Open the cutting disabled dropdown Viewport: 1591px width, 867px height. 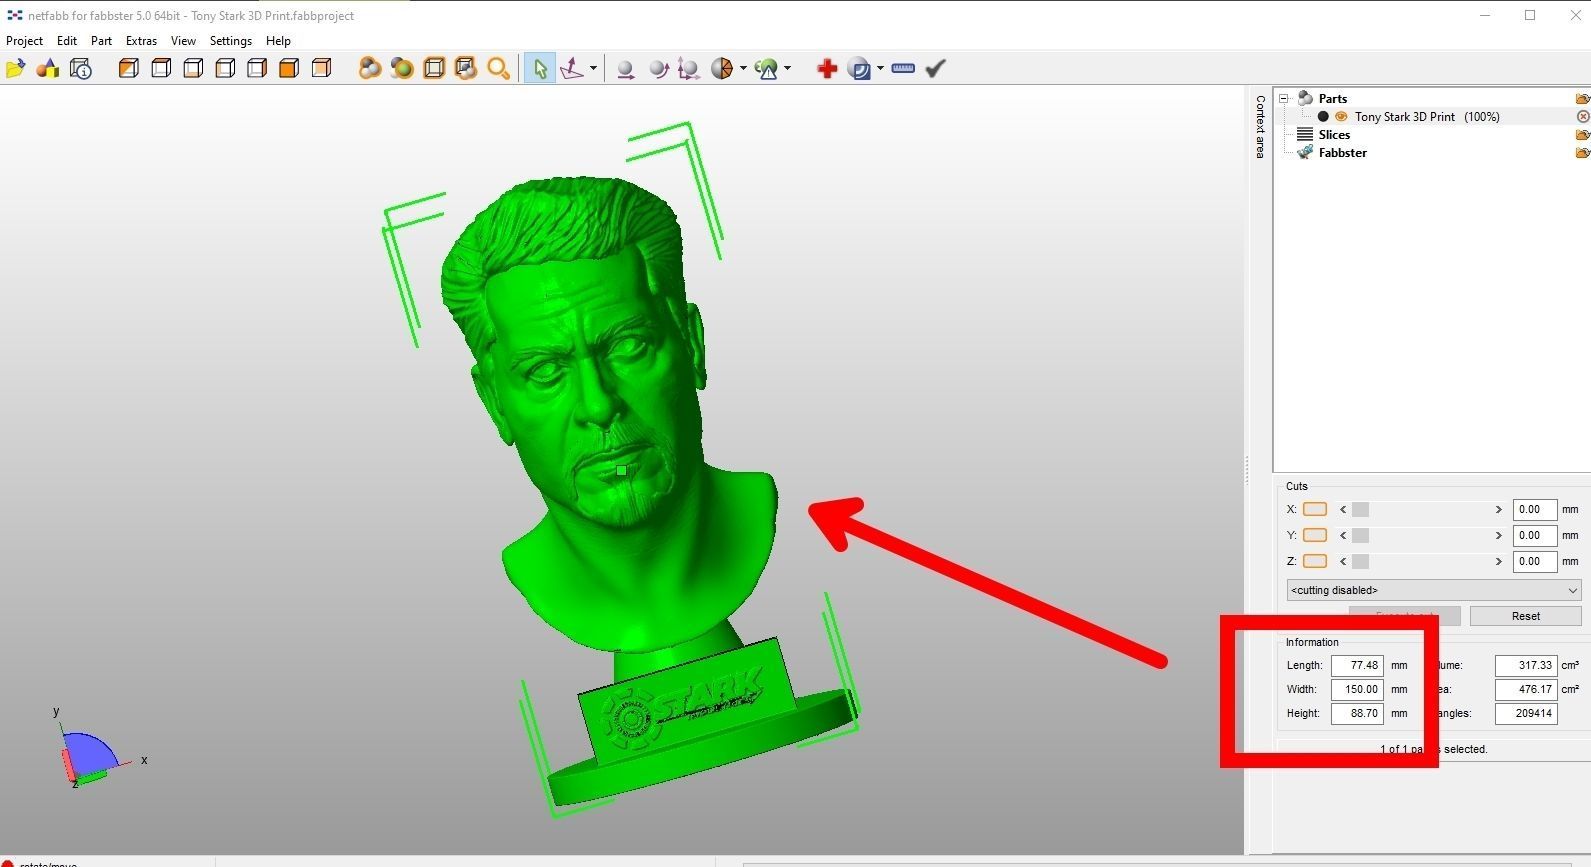(x=1434, y=590)
